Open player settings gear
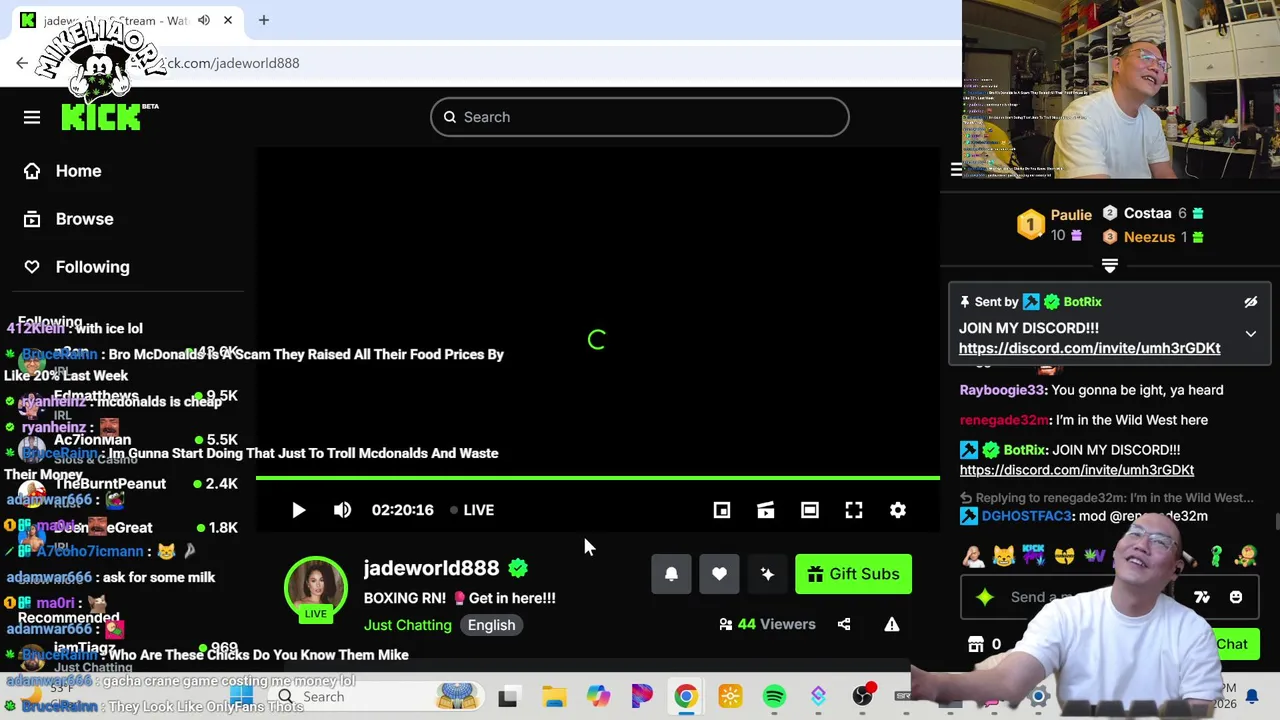 tap(898, 510)
